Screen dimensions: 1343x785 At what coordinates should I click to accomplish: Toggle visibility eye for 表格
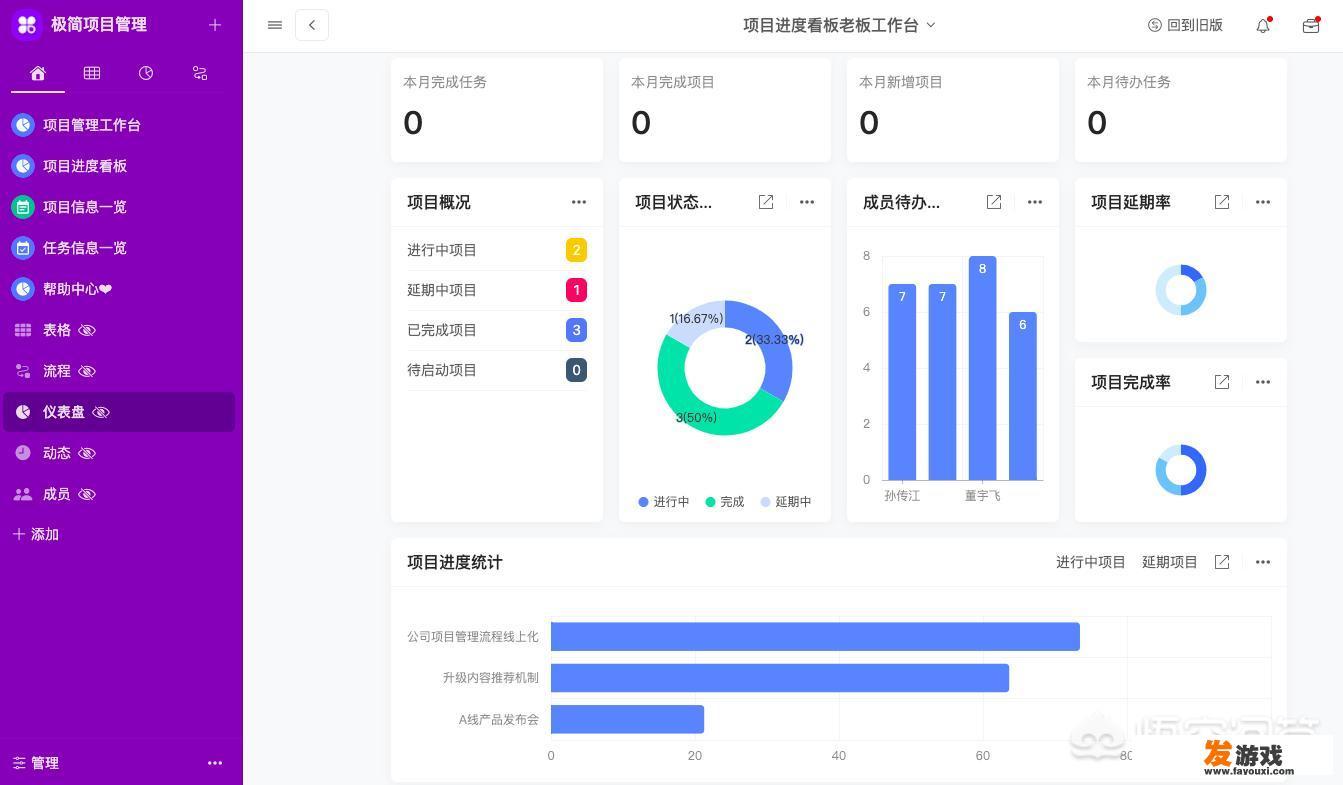87,330
